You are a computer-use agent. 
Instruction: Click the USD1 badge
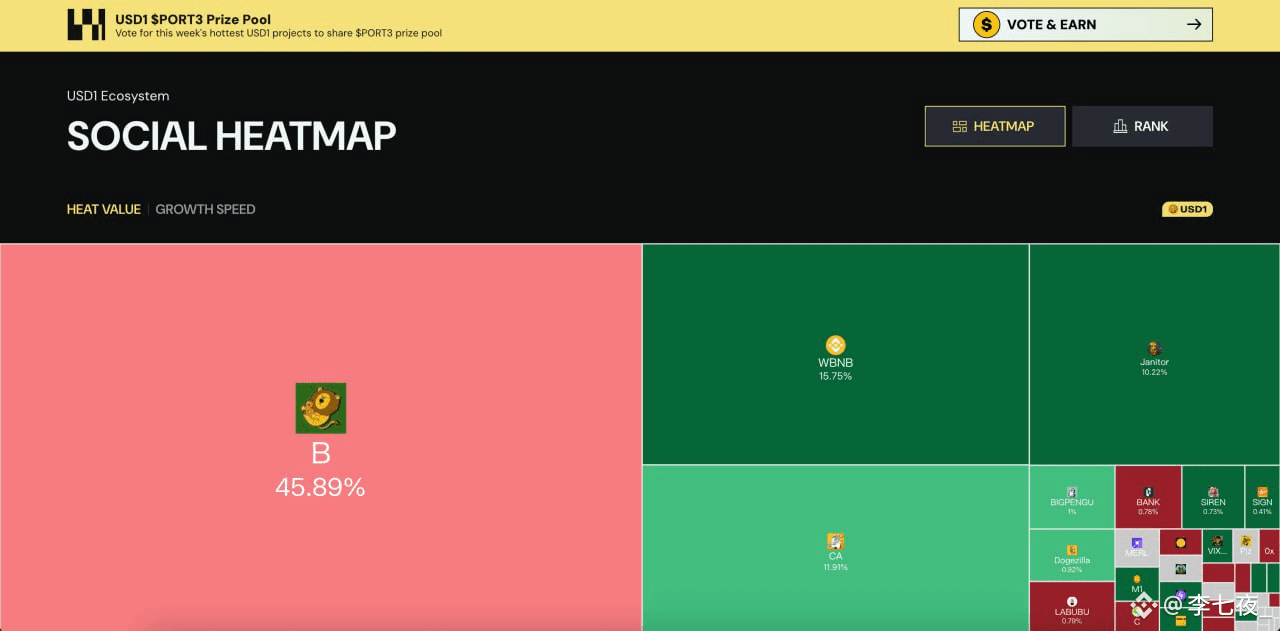tap(1187, 209)
